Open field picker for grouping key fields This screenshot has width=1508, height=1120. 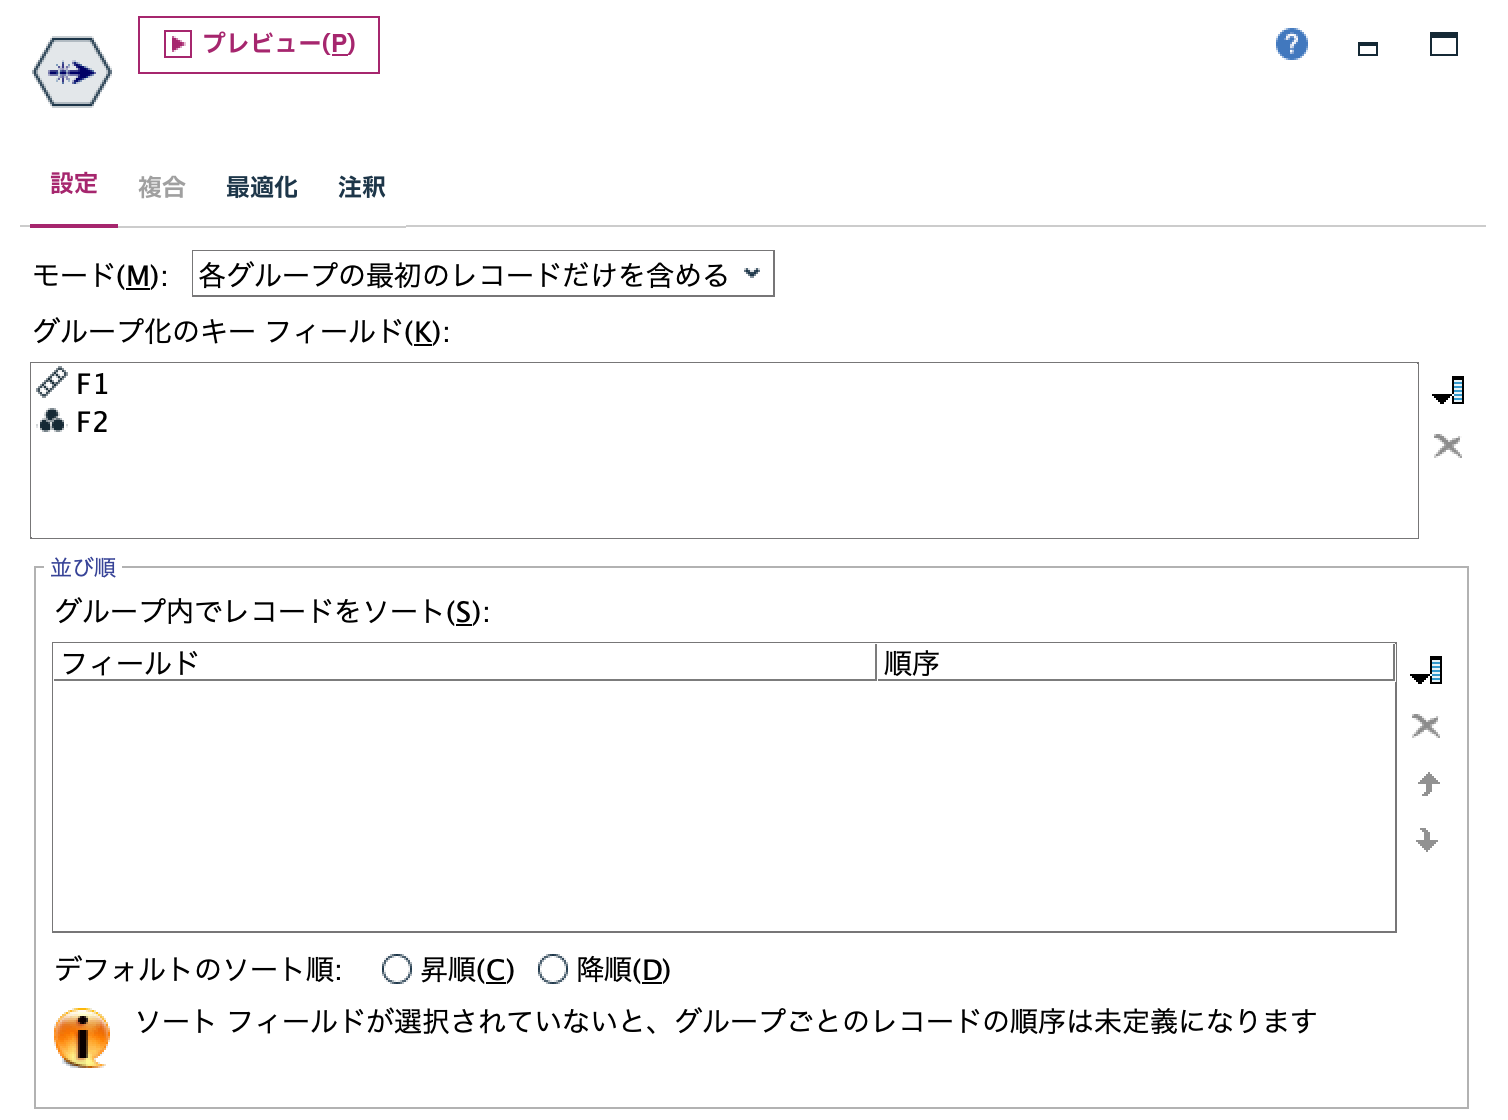coord(1449,391)
